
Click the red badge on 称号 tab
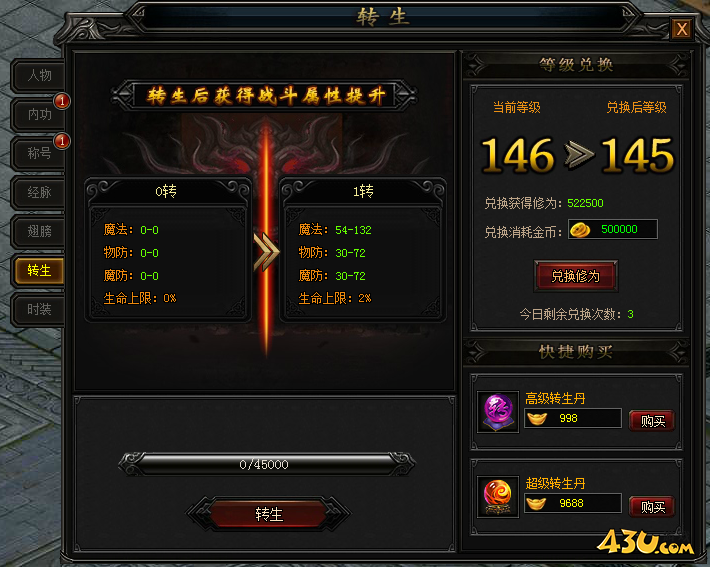[62, 141]
